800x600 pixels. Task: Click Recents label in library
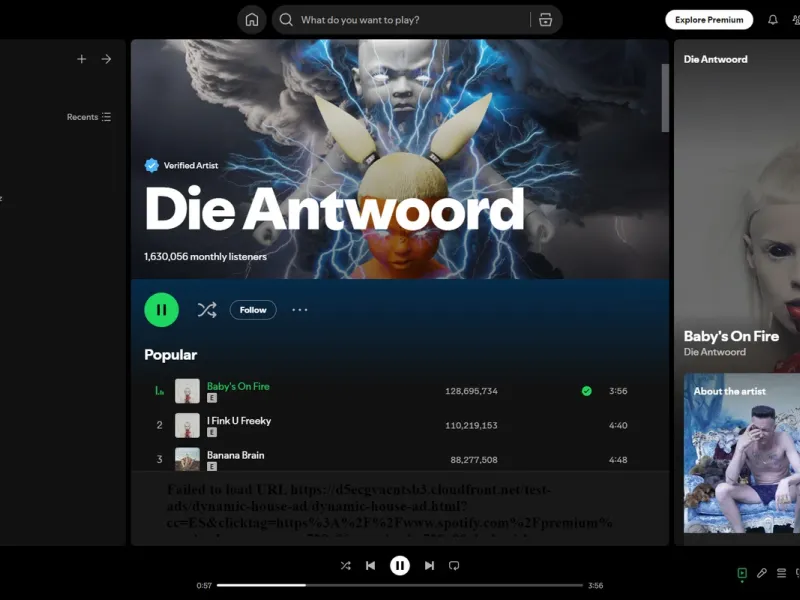tap(82, 117)
